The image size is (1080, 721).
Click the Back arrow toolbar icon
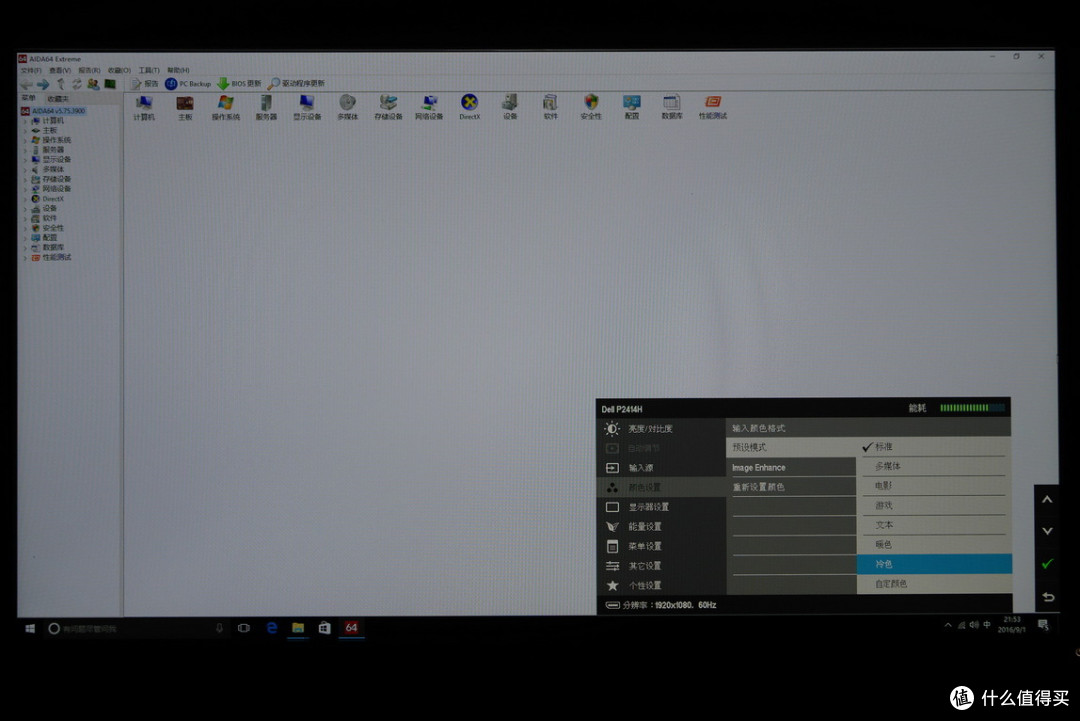click(27, 84)
